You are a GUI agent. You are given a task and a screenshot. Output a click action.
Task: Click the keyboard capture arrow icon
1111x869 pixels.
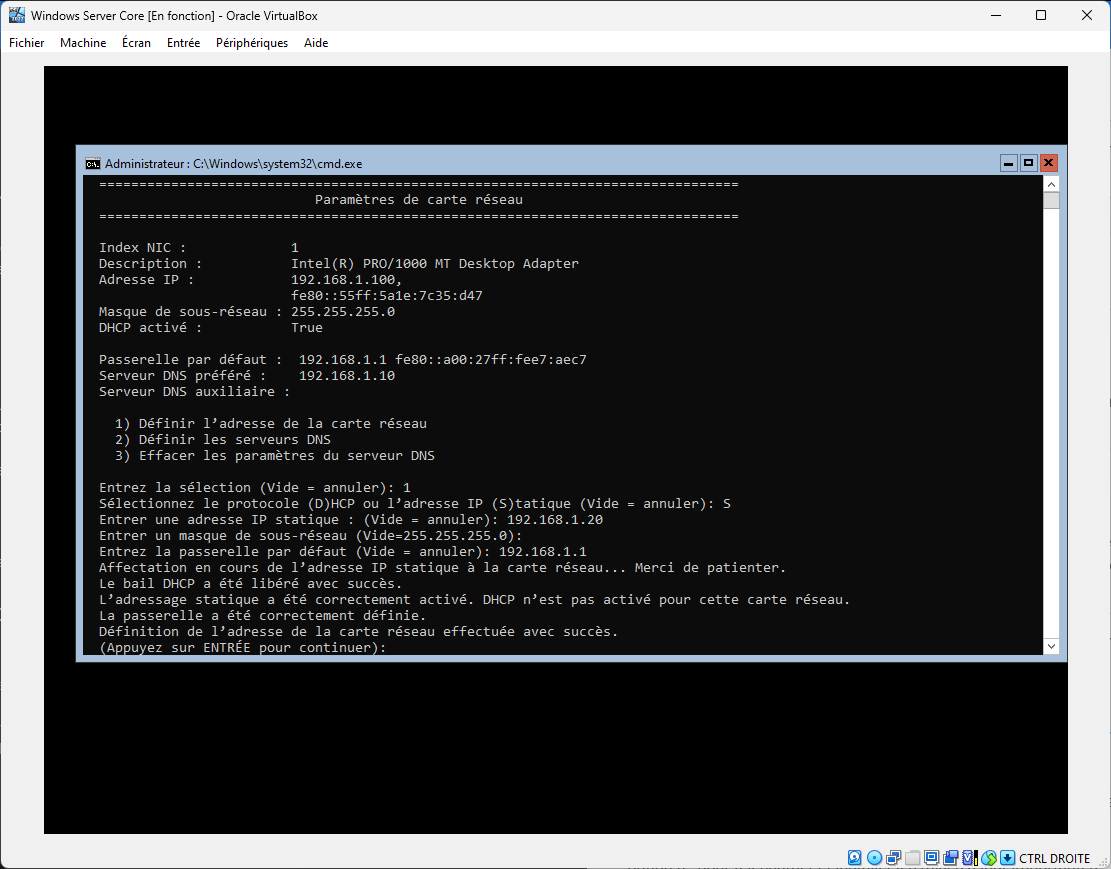coord(1007,858)
